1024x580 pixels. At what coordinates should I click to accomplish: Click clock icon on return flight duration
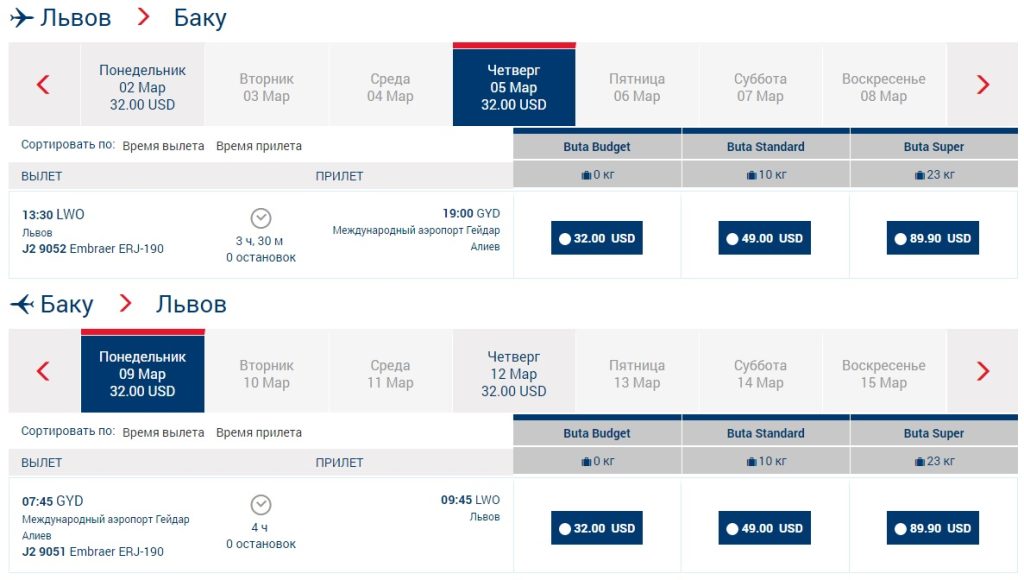click(261, 505)
